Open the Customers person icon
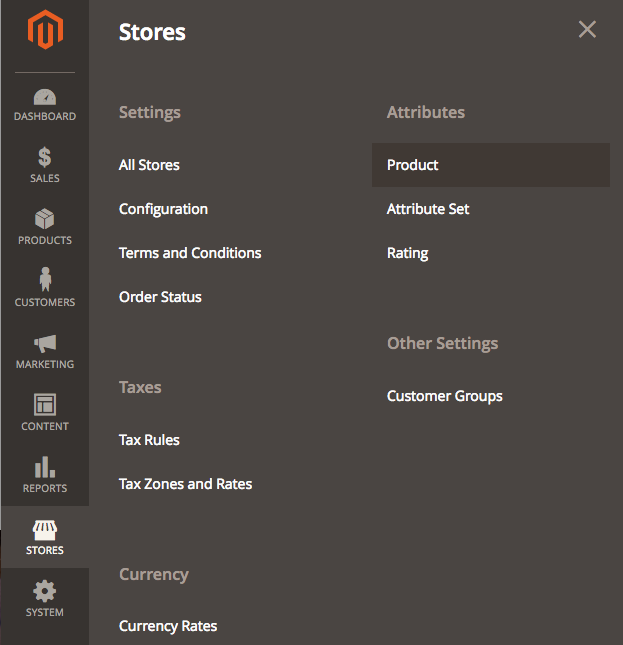Viewport: 623px width, 645px height. click(45, 279)
